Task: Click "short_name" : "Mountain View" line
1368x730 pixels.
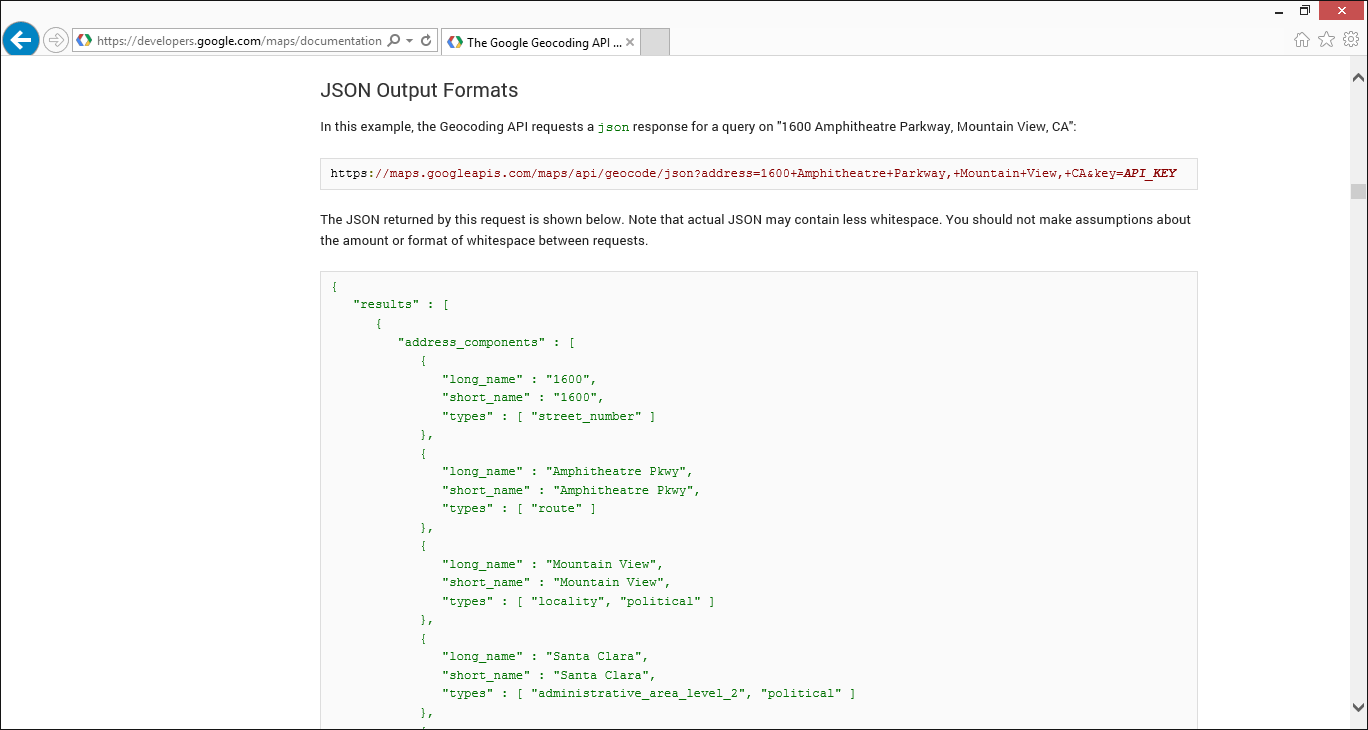Action: [x=556, y=582]
